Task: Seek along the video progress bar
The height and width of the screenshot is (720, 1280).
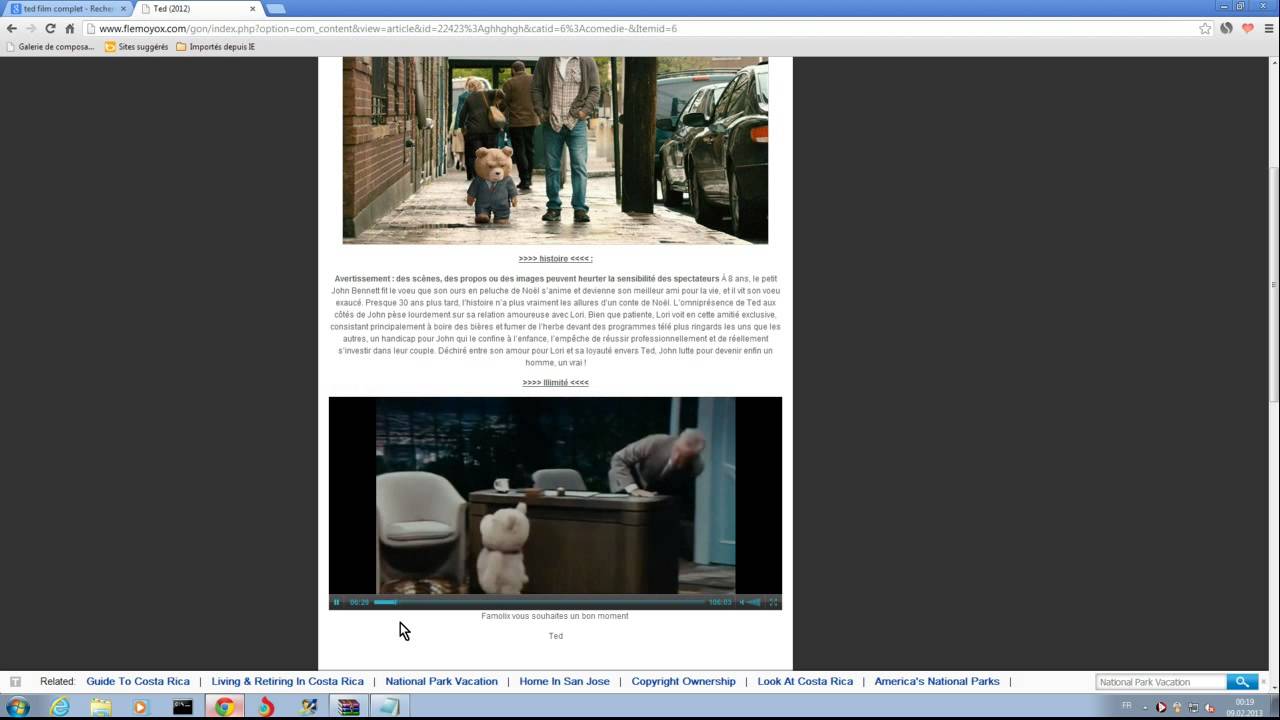Action: coord(539,602)
